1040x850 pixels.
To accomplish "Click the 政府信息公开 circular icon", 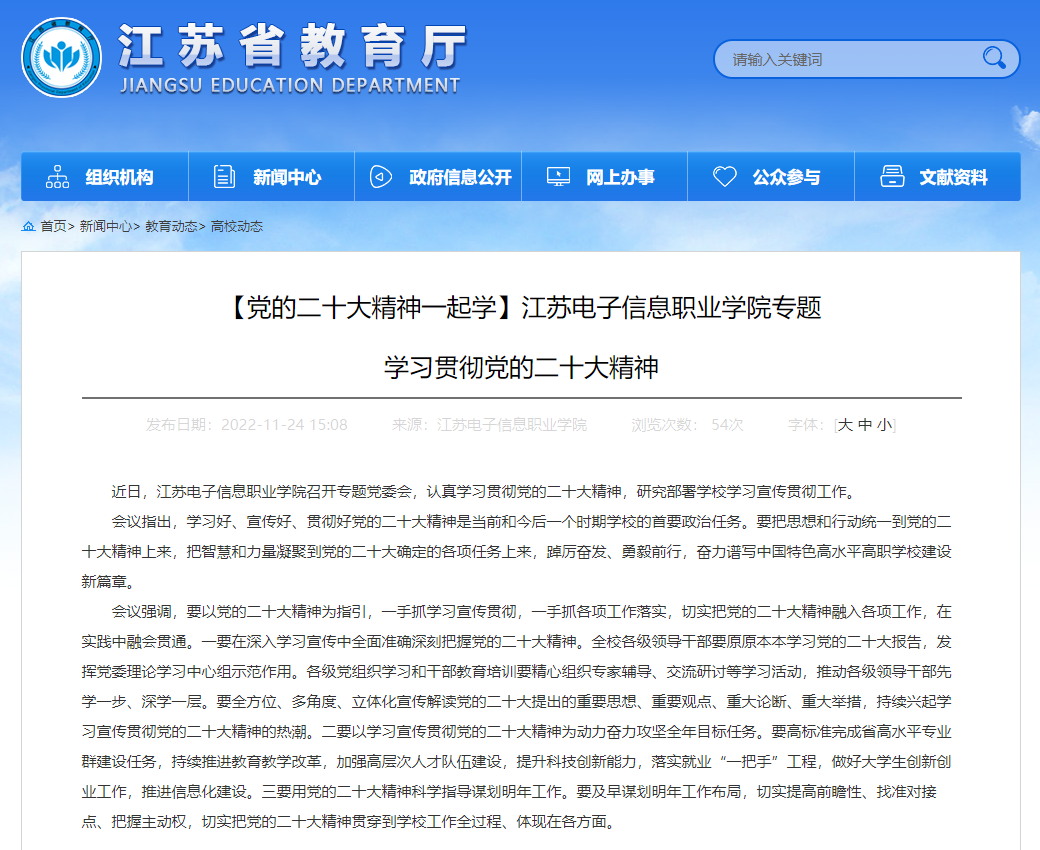I will pyautogui.click(x=381, y=177).
